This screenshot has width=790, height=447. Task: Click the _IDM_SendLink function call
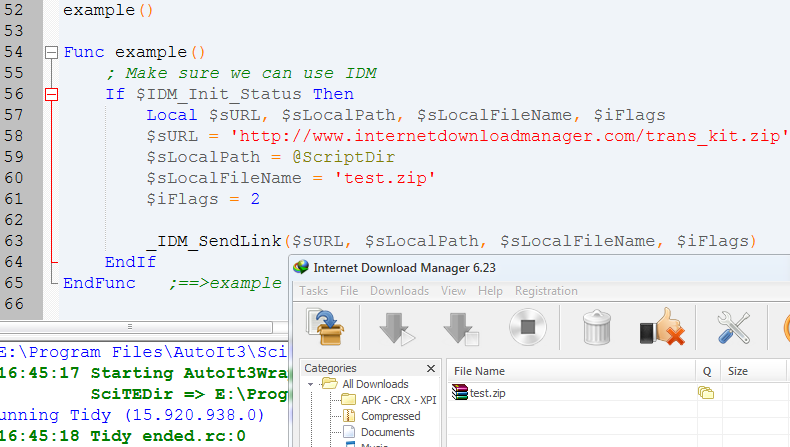point(214,241)
